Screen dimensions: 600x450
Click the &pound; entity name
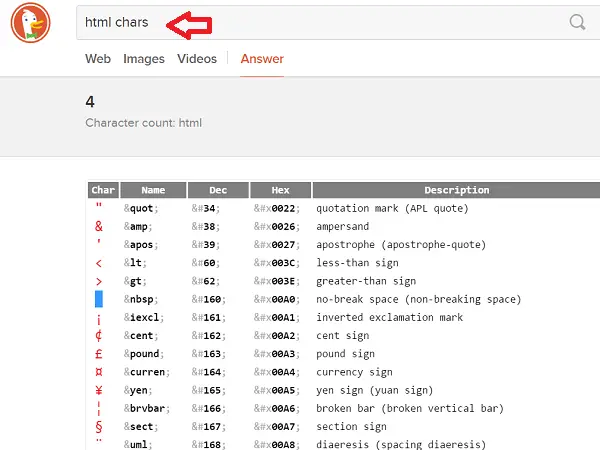click(x=144, y=354)
